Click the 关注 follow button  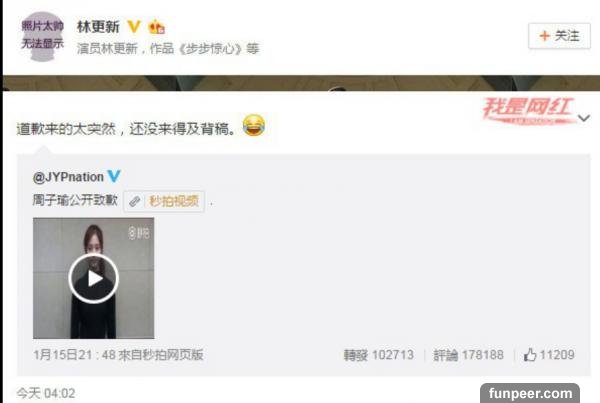(x=559, y=36)
